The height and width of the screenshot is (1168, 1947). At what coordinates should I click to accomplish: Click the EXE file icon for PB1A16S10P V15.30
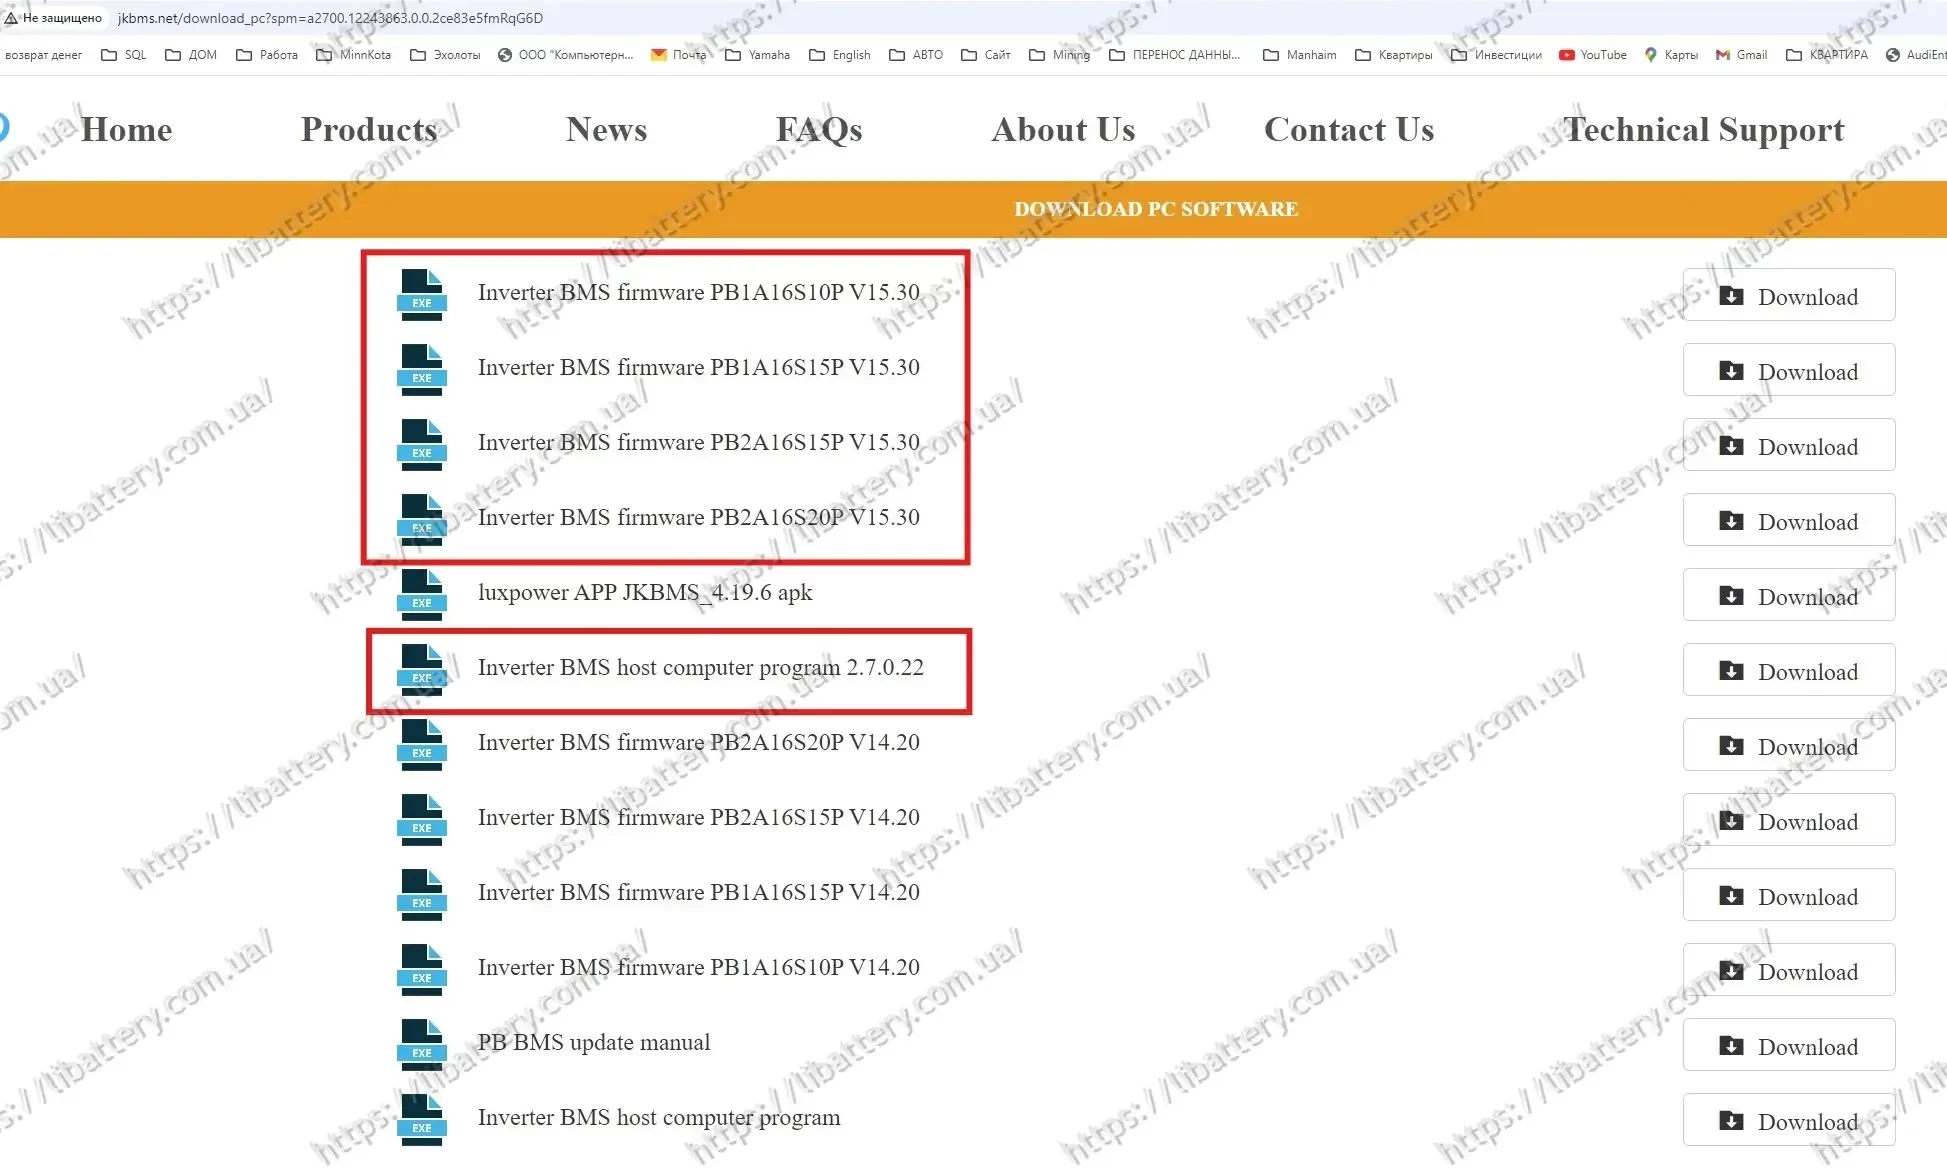[422, 295]
